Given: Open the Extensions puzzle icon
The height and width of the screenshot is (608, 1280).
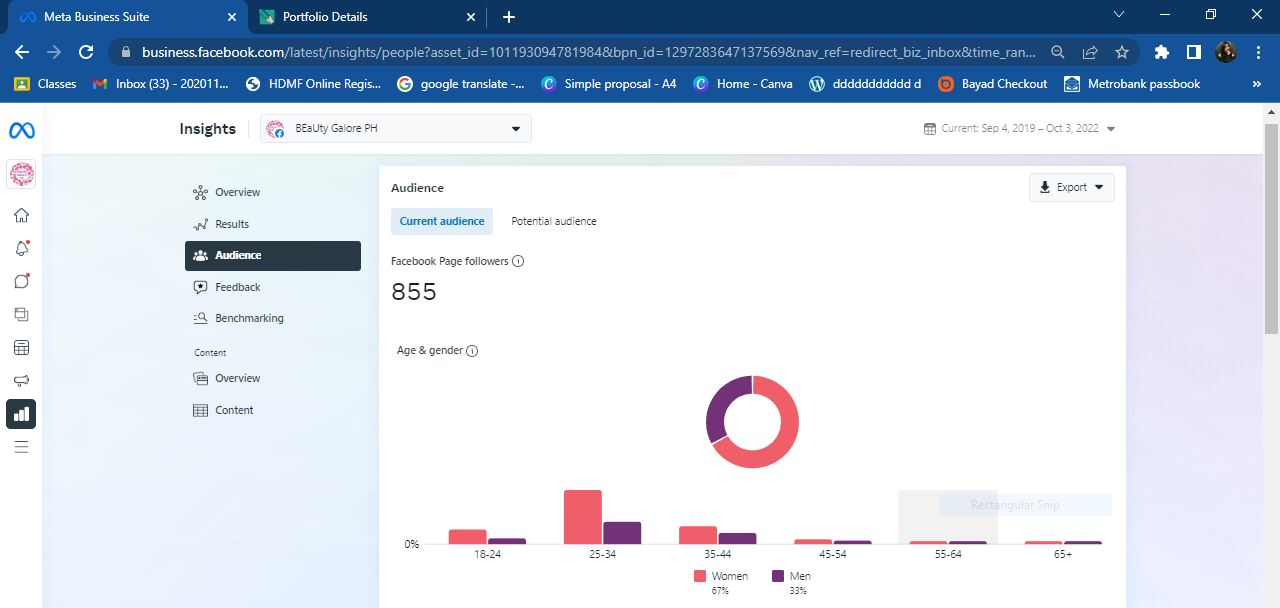Looking at the screenshot, I should [x=1161, y=52].
